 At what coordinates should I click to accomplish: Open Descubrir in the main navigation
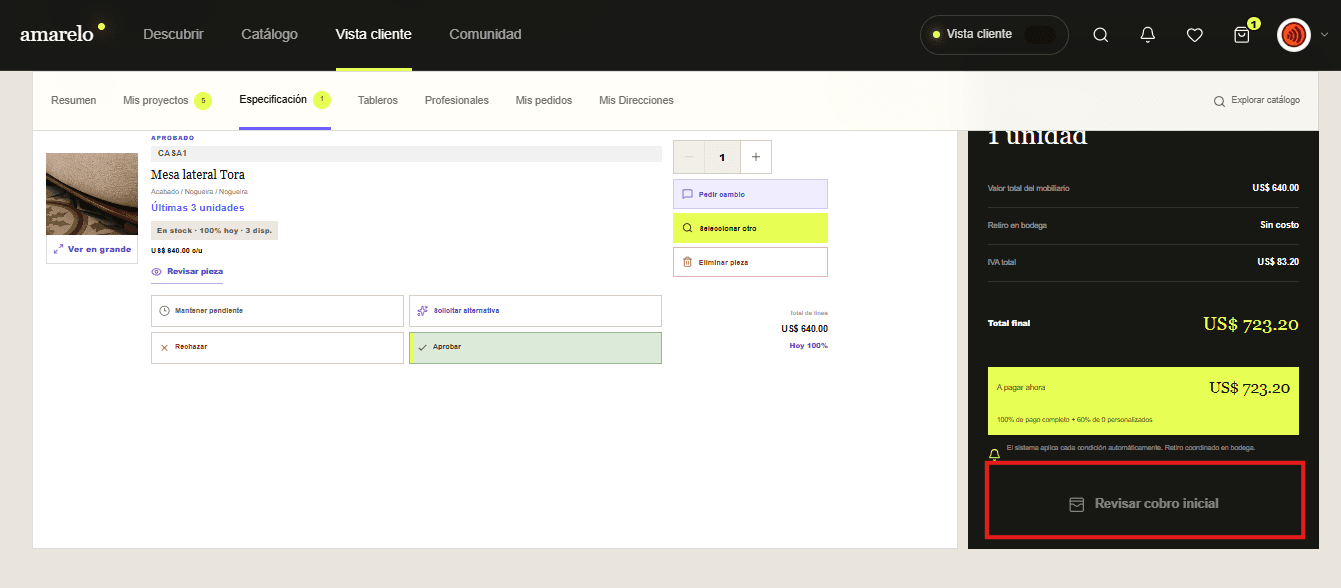tap(173, 34)
